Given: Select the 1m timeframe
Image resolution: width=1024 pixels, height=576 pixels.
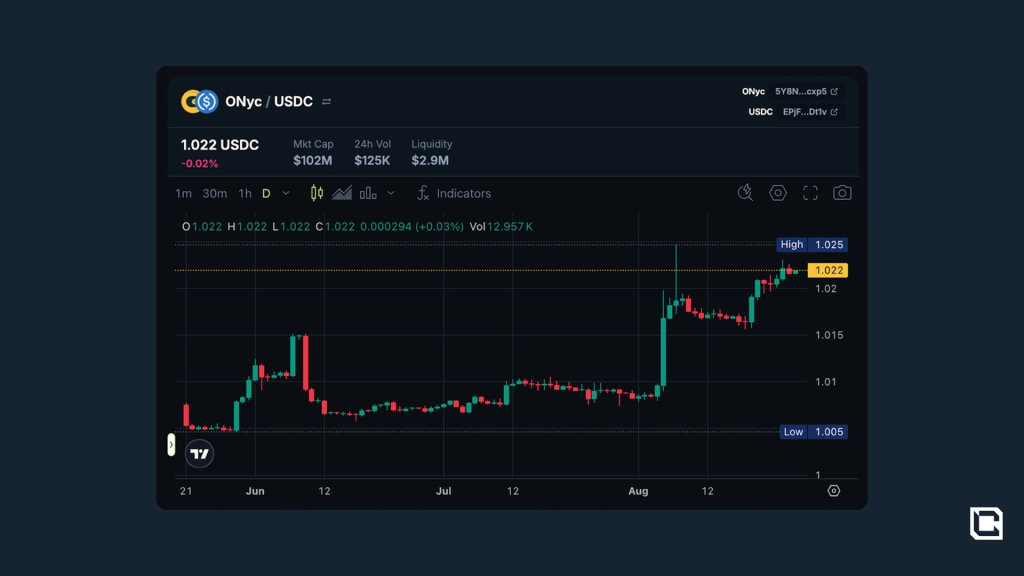Looking at the screenshot, I should [183, 194].
